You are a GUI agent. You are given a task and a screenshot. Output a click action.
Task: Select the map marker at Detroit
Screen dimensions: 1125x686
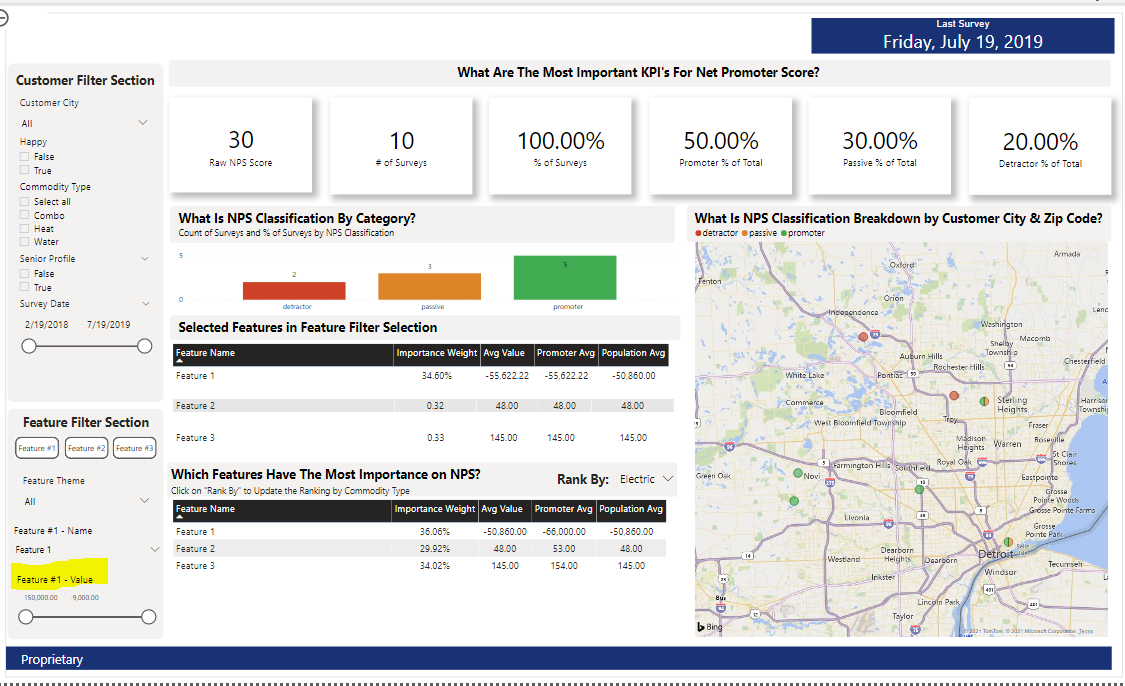[1008, 542]
